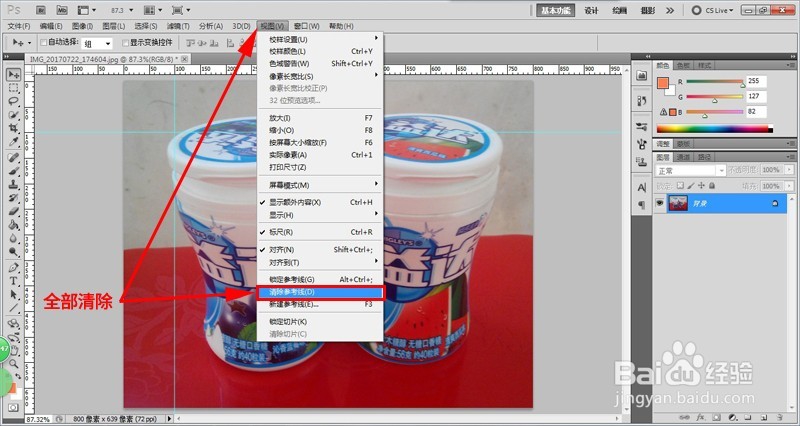Select the Zoom tool in toolbox
Screen dimensions: 800x426
coord(14,364)
